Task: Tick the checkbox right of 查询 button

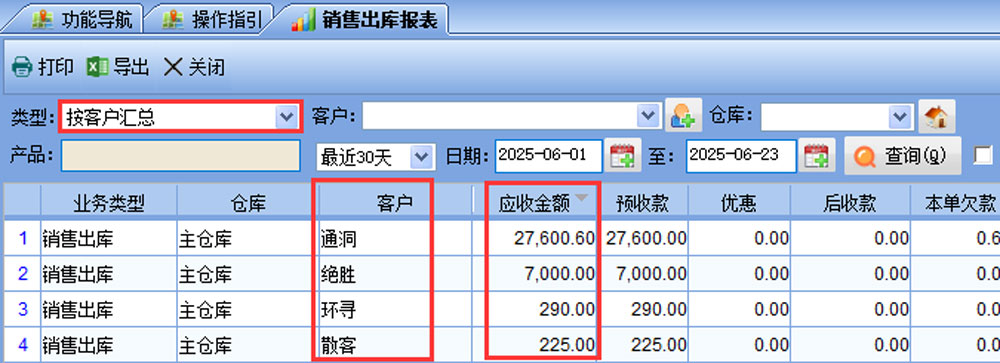Action: [983, 155]
